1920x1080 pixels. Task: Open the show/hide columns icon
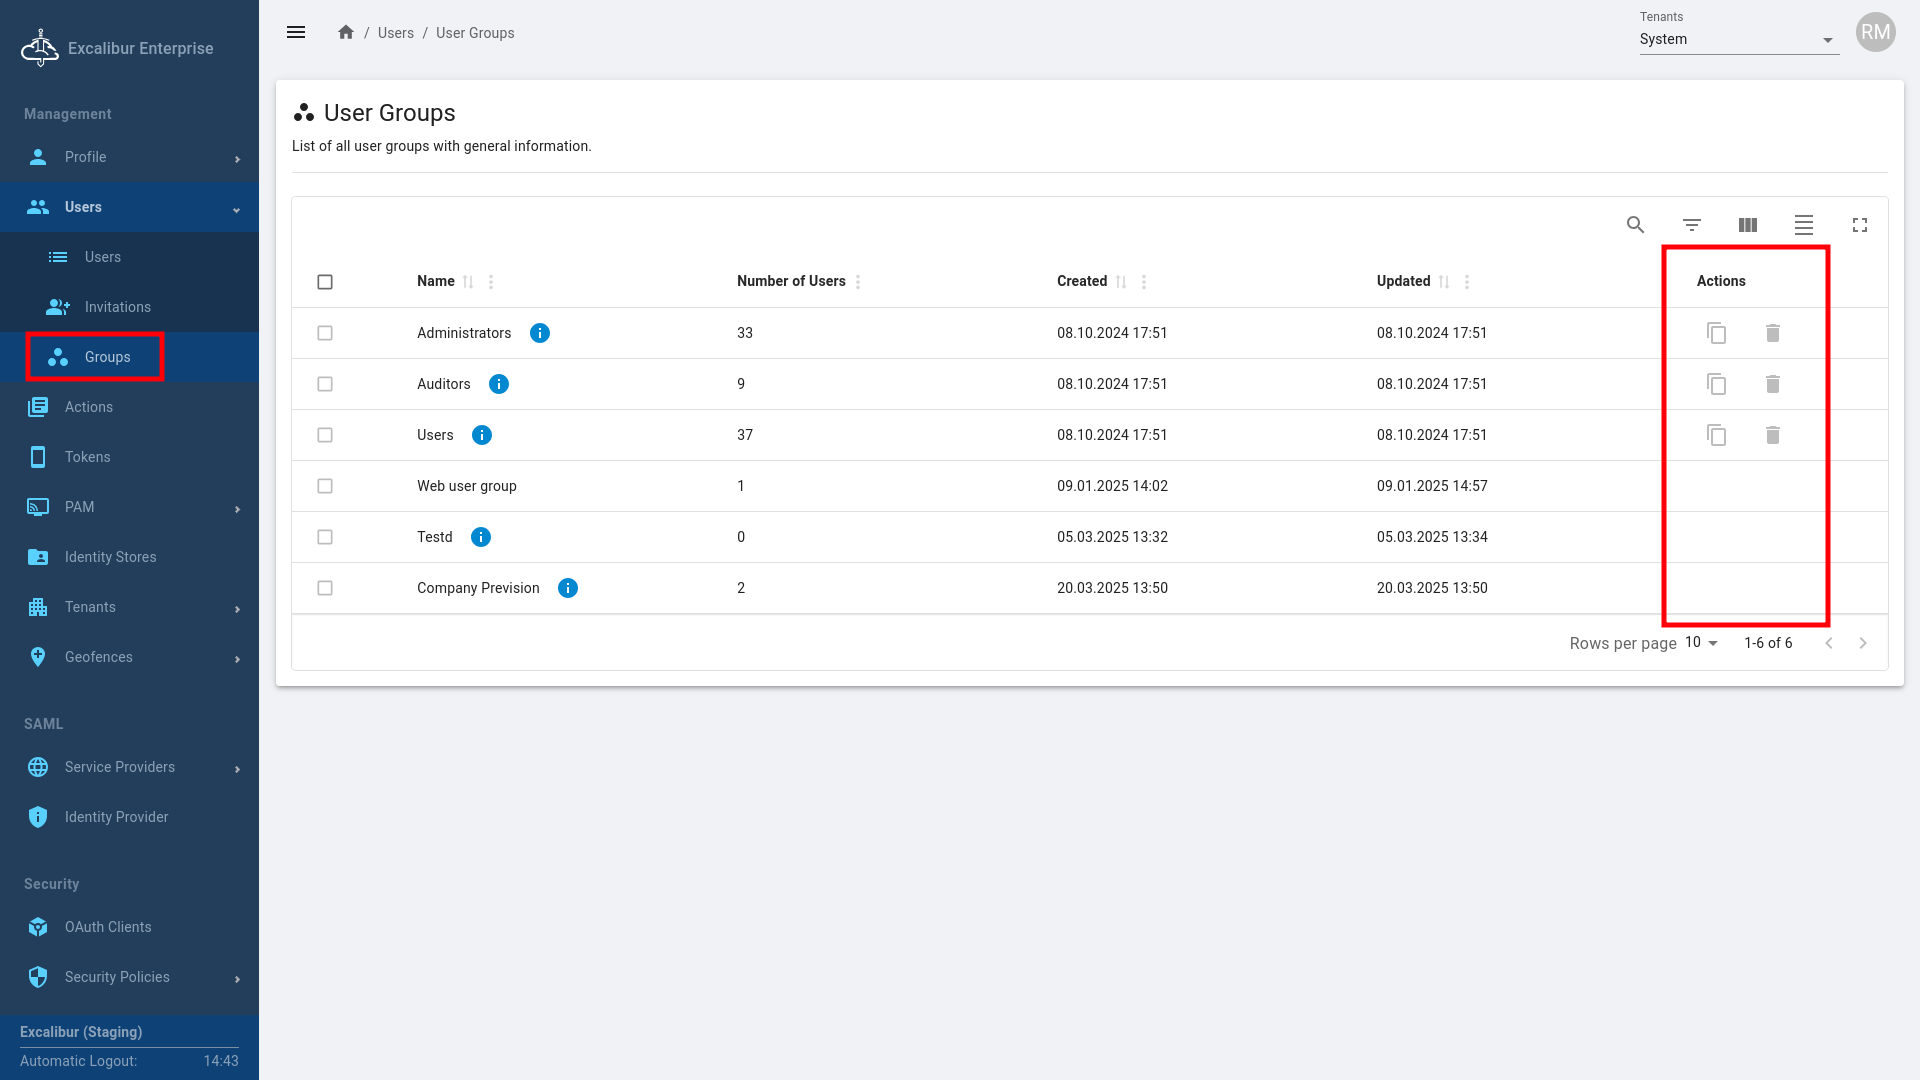(1747, 225)
